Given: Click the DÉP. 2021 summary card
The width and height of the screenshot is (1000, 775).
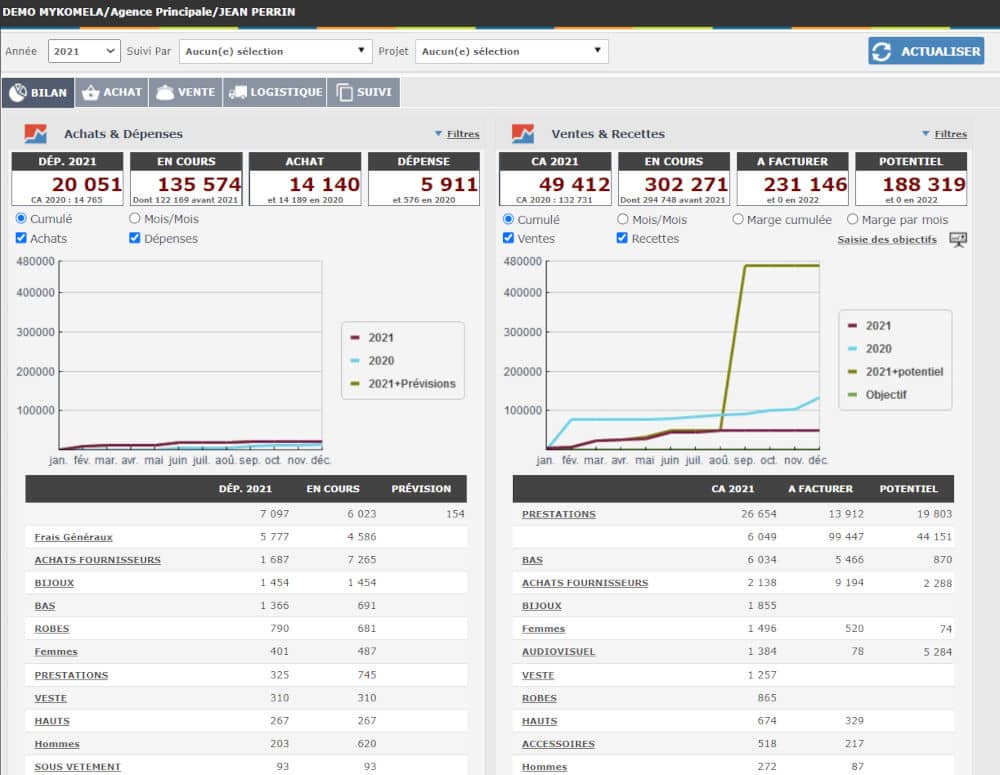Looking at the screenshot, I should pos(67,179).
